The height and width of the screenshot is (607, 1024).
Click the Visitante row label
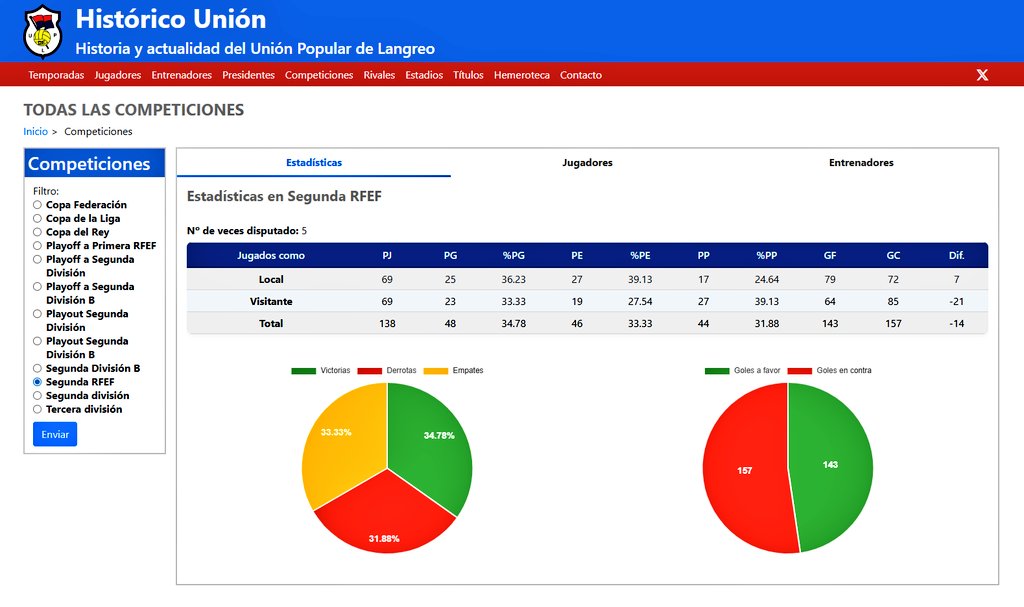coord(271,301)
